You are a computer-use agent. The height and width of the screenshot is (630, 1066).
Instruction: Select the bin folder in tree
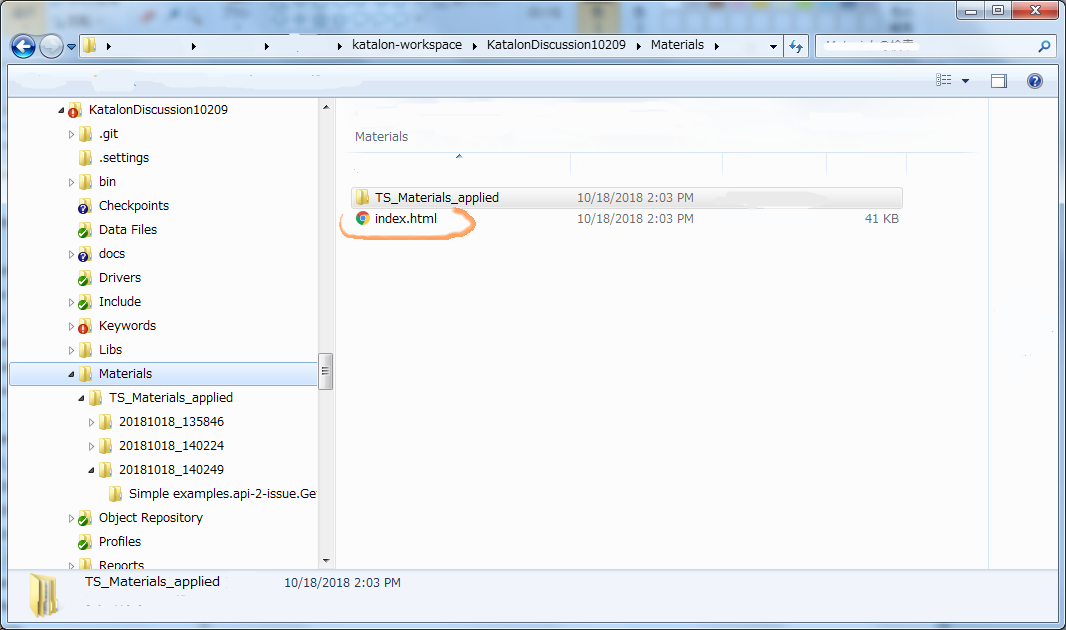(x=107, y=181)
